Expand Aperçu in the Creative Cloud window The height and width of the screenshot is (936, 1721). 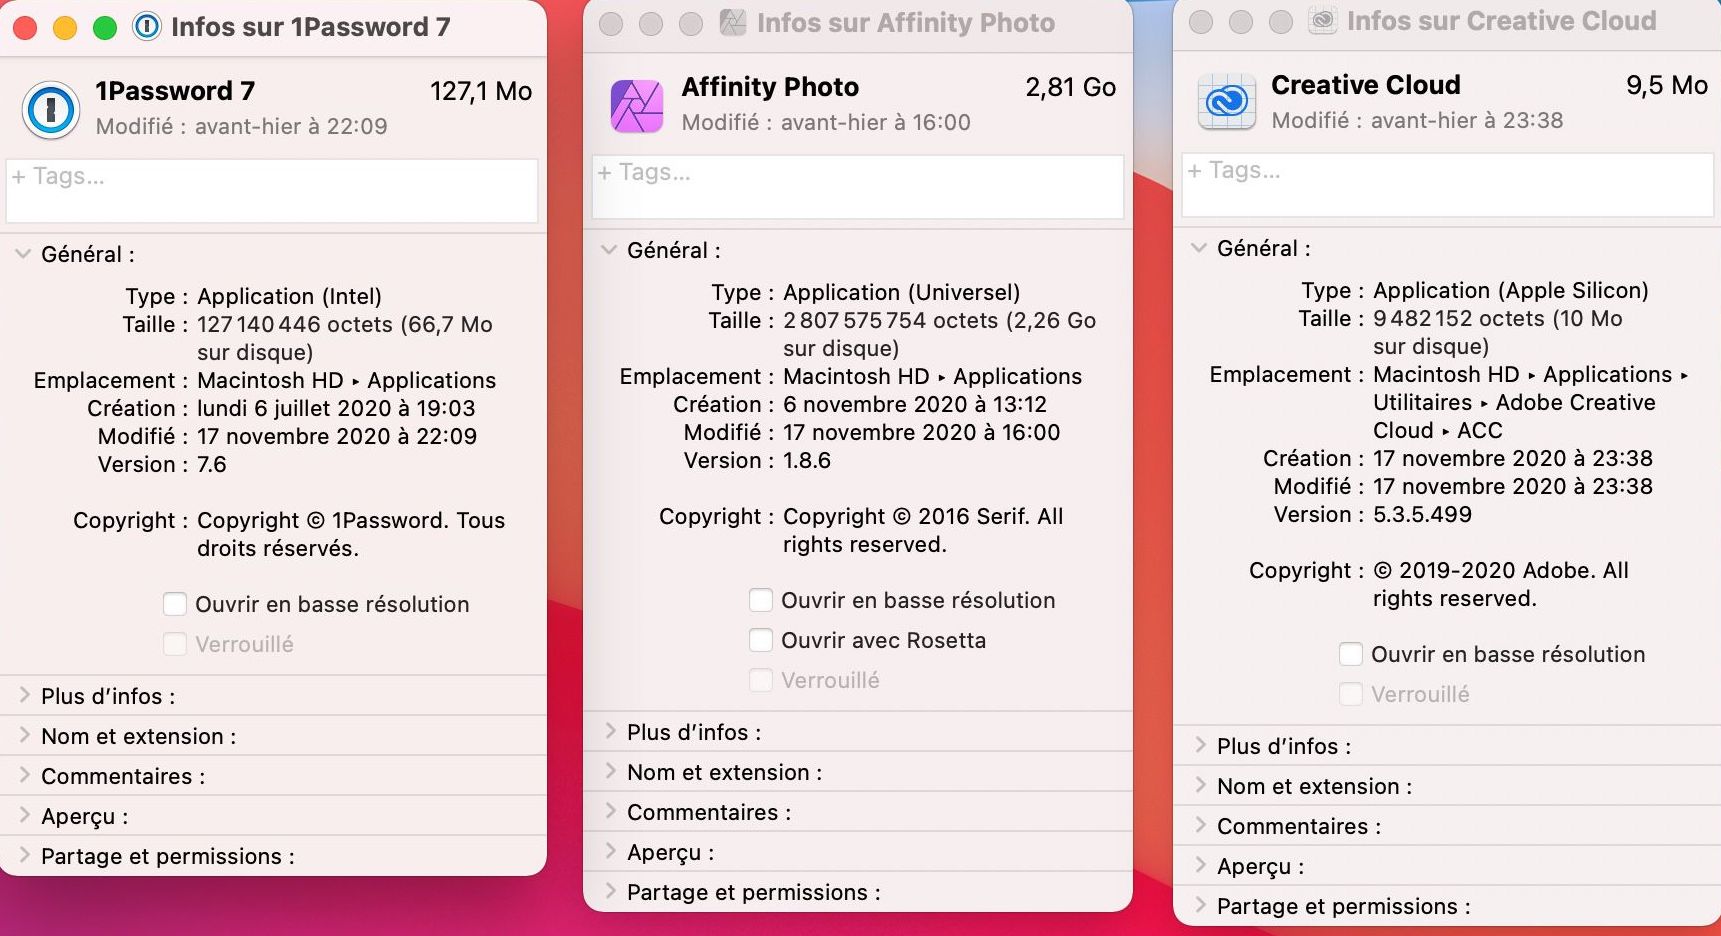(1201, 865)
